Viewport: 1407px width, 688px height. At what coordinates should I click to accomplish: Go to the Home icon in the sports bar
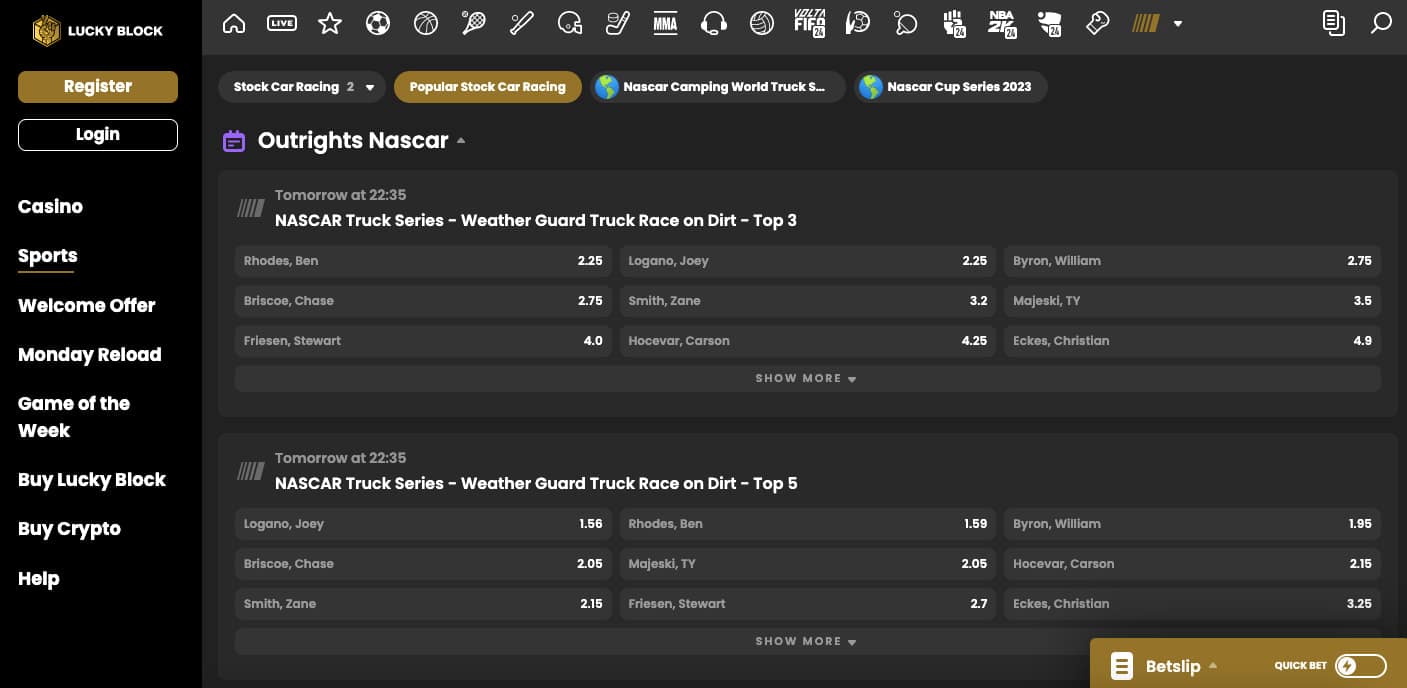[234, 23]
